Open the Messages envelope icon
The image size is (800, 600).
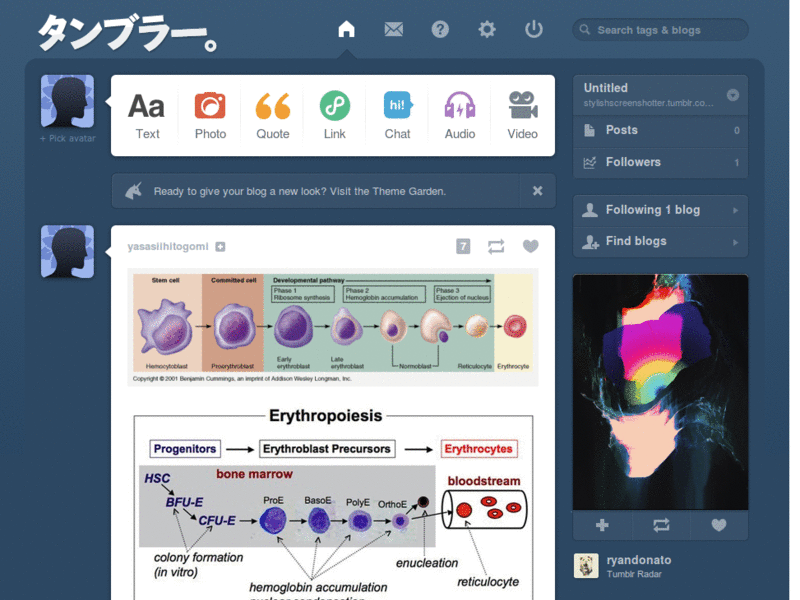pos(393,29)
